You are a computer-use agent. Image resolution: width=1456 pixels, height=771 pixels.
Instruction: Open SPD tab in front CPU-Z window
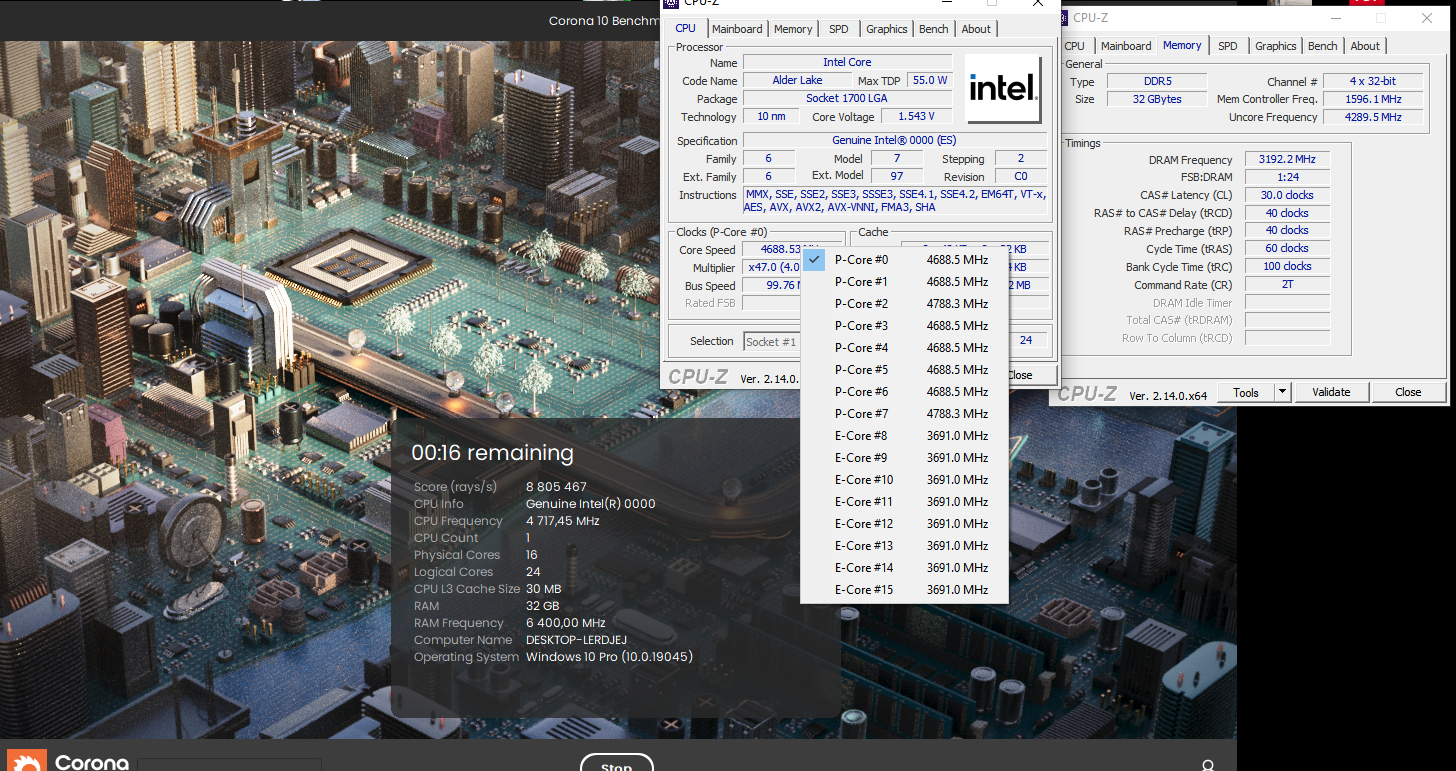click(839, 29)
